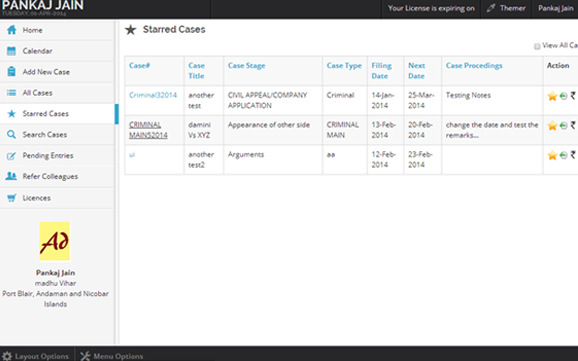Click green round icon for Criminal32014 row
578x361 pixels.
coord(563,96)
